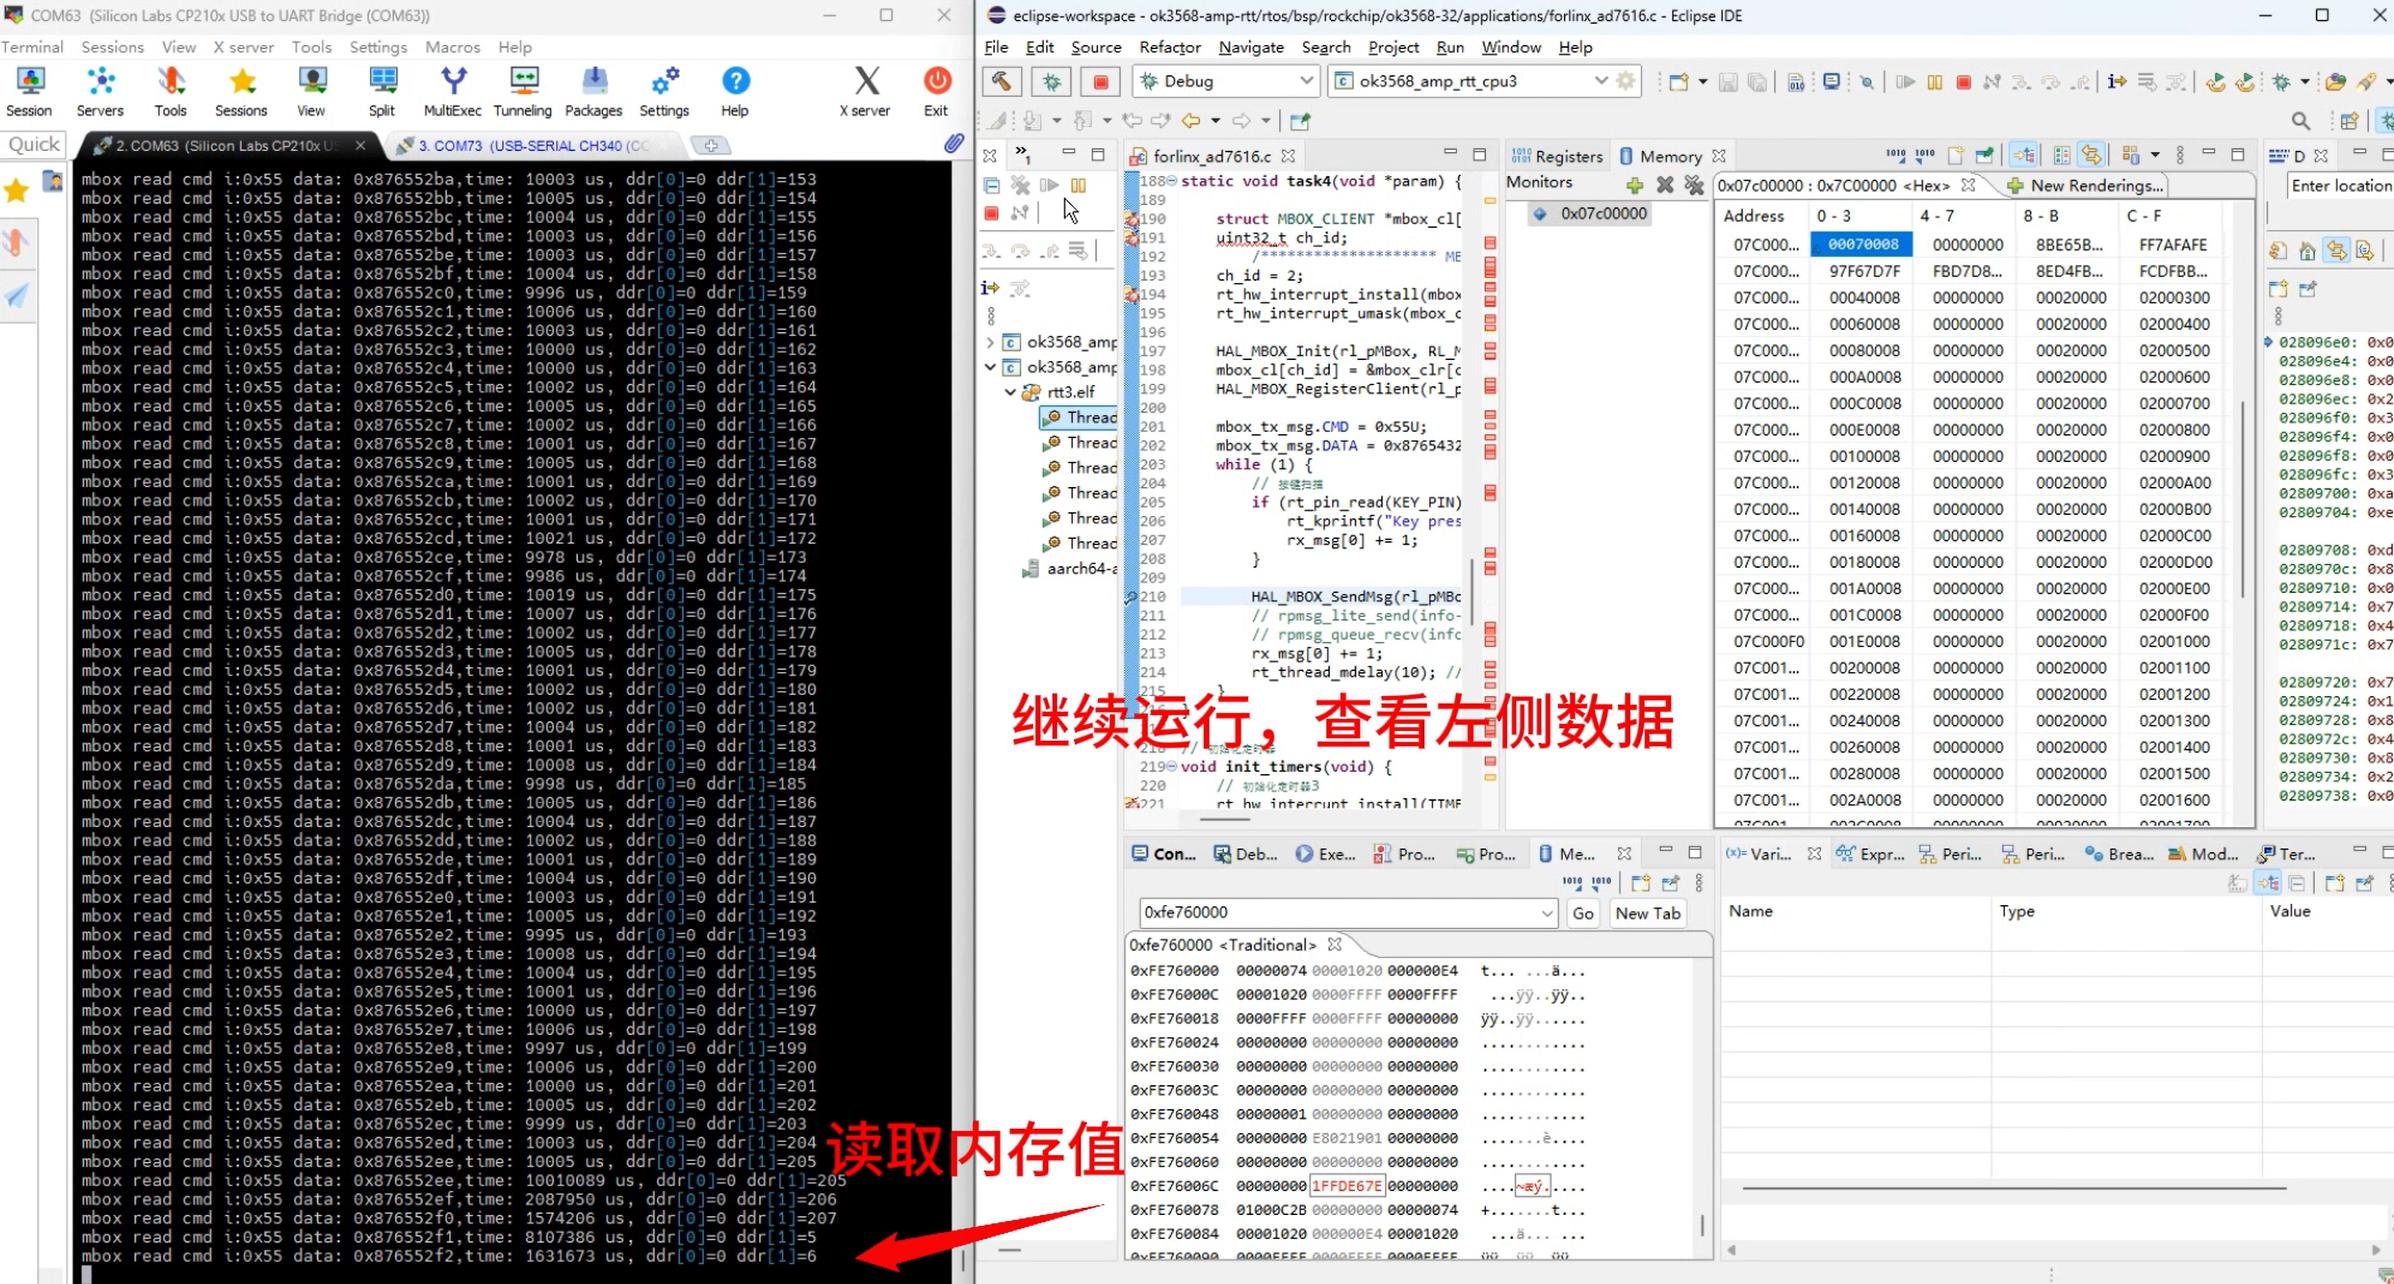The image size is (2394, 1284).
Task: Click the red Stop launch button
Action: (1100, 81)
